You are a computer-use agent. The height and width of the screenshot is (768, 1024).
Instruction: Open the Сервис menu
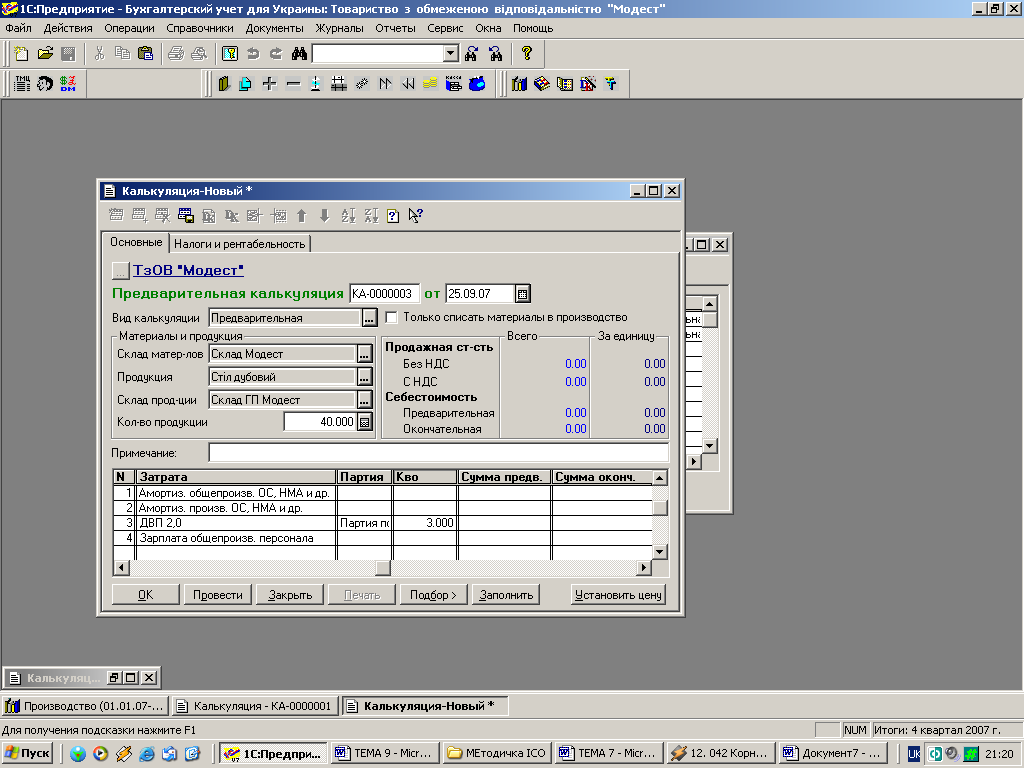[445, 28]
